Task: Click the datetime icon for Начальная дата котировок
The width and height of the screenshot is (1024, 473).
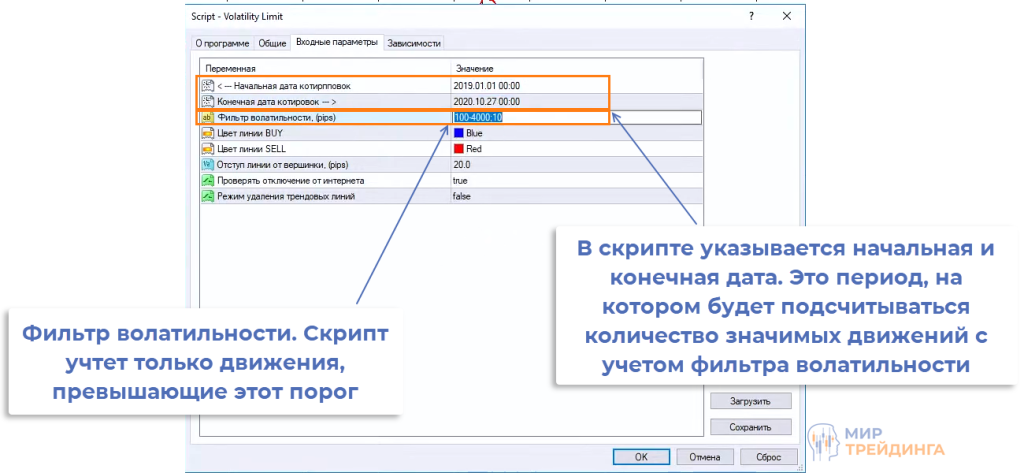Action: point(208,86)
